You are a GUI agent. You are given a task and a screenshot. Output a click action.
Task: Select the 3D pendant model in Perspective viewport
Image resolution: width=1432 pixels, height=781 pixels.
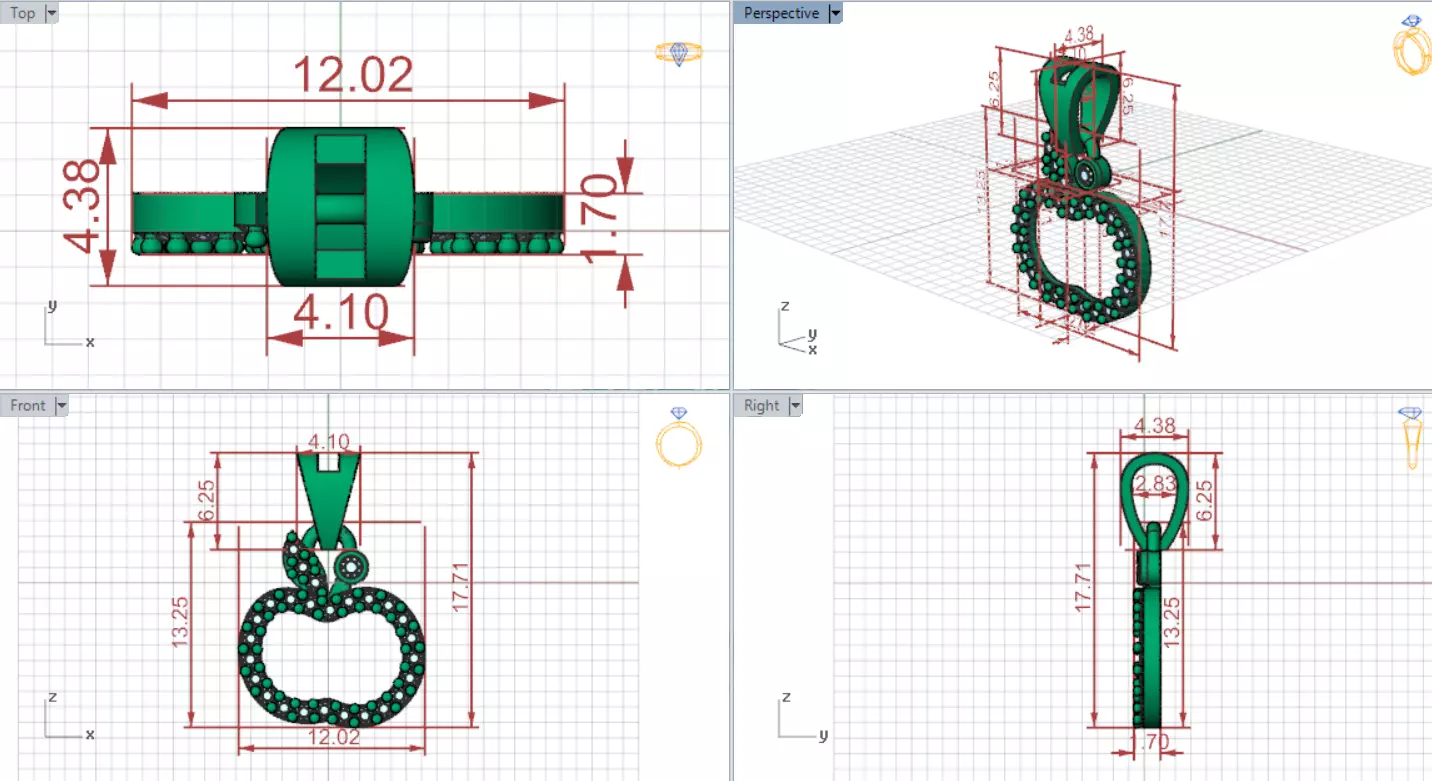click(1084, 190)
